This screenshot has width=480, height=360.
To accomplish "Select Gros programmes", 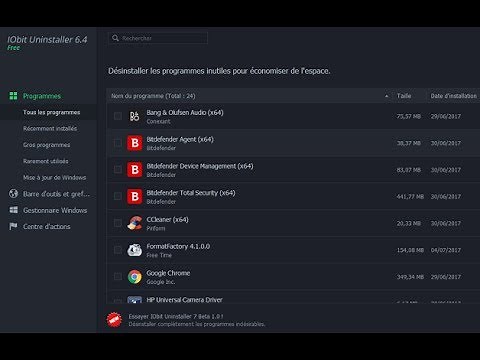I will click(x=47, y=145).
